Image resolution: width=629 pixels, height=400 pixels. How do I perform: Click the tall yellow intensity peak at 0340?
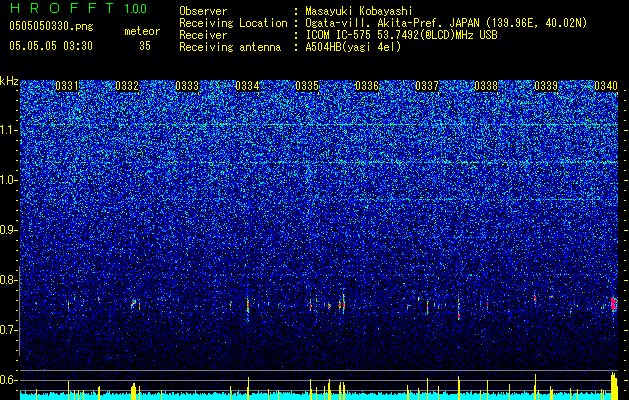click(x=613, y=386)
